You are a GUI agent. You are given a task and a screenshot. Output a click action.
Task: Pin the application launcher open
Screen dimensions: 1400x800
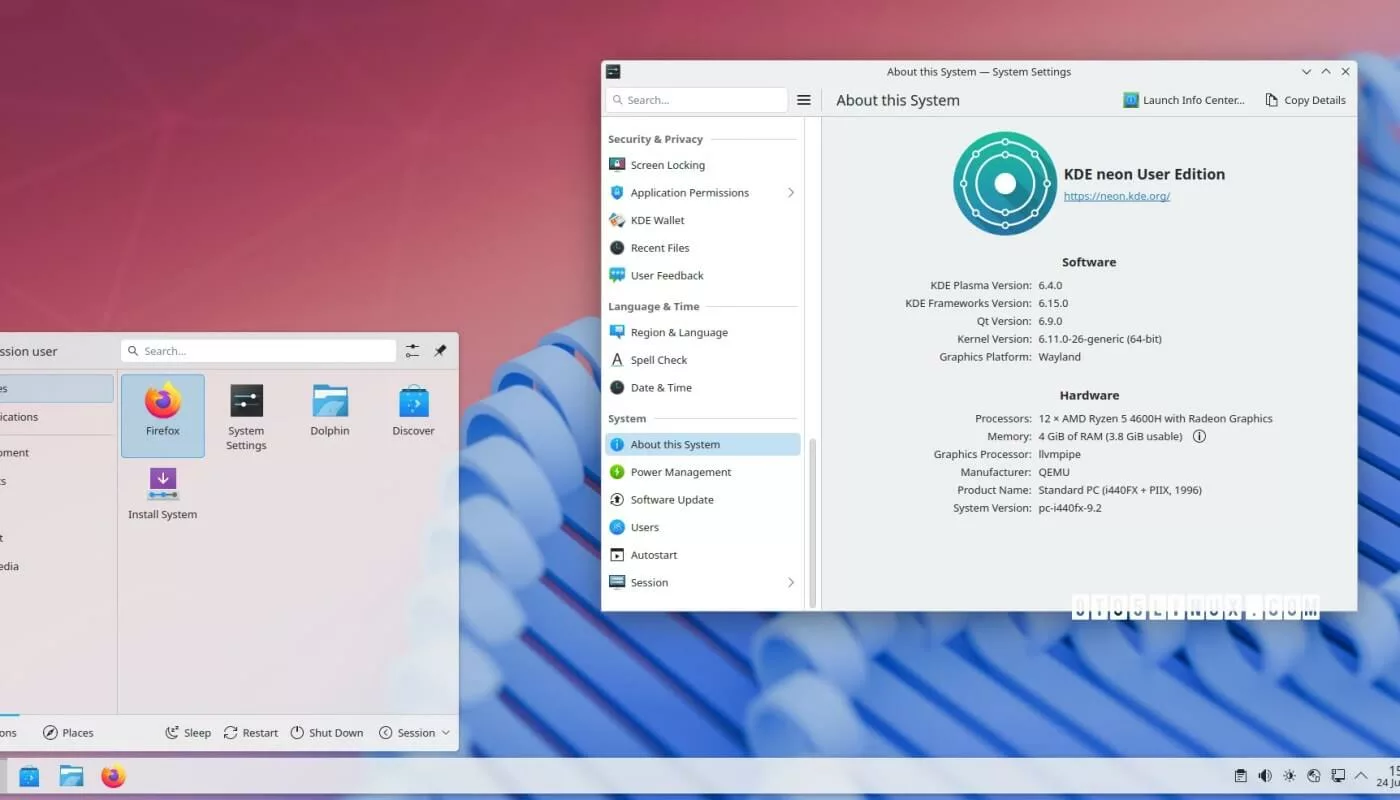[440, 351]
